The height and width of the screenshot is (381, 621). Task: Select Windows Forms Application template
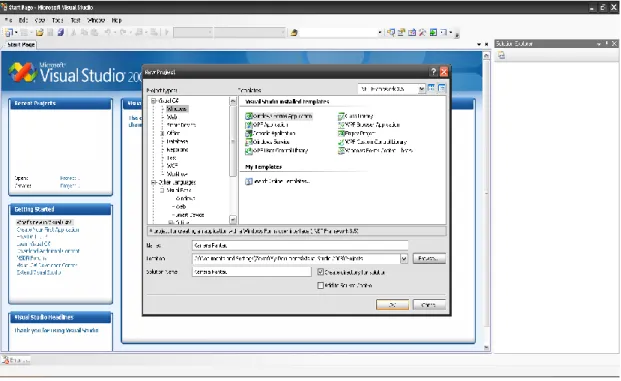(x=279, y=116)
